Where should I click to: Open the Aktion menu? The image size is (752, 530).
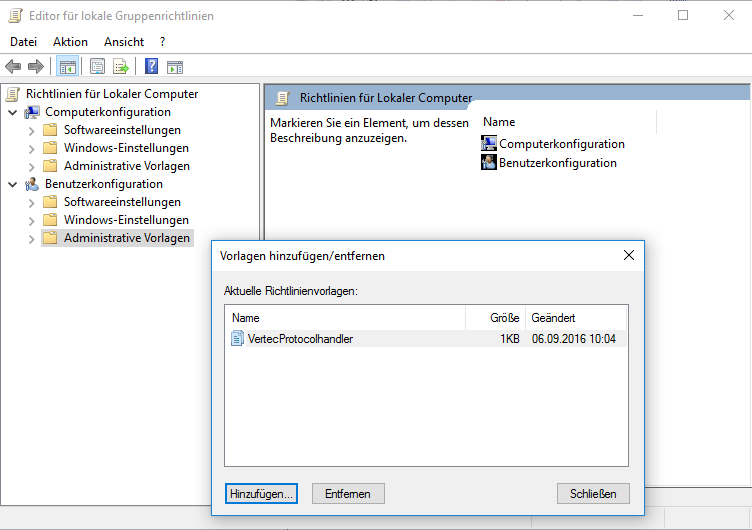tap(70, 42)
